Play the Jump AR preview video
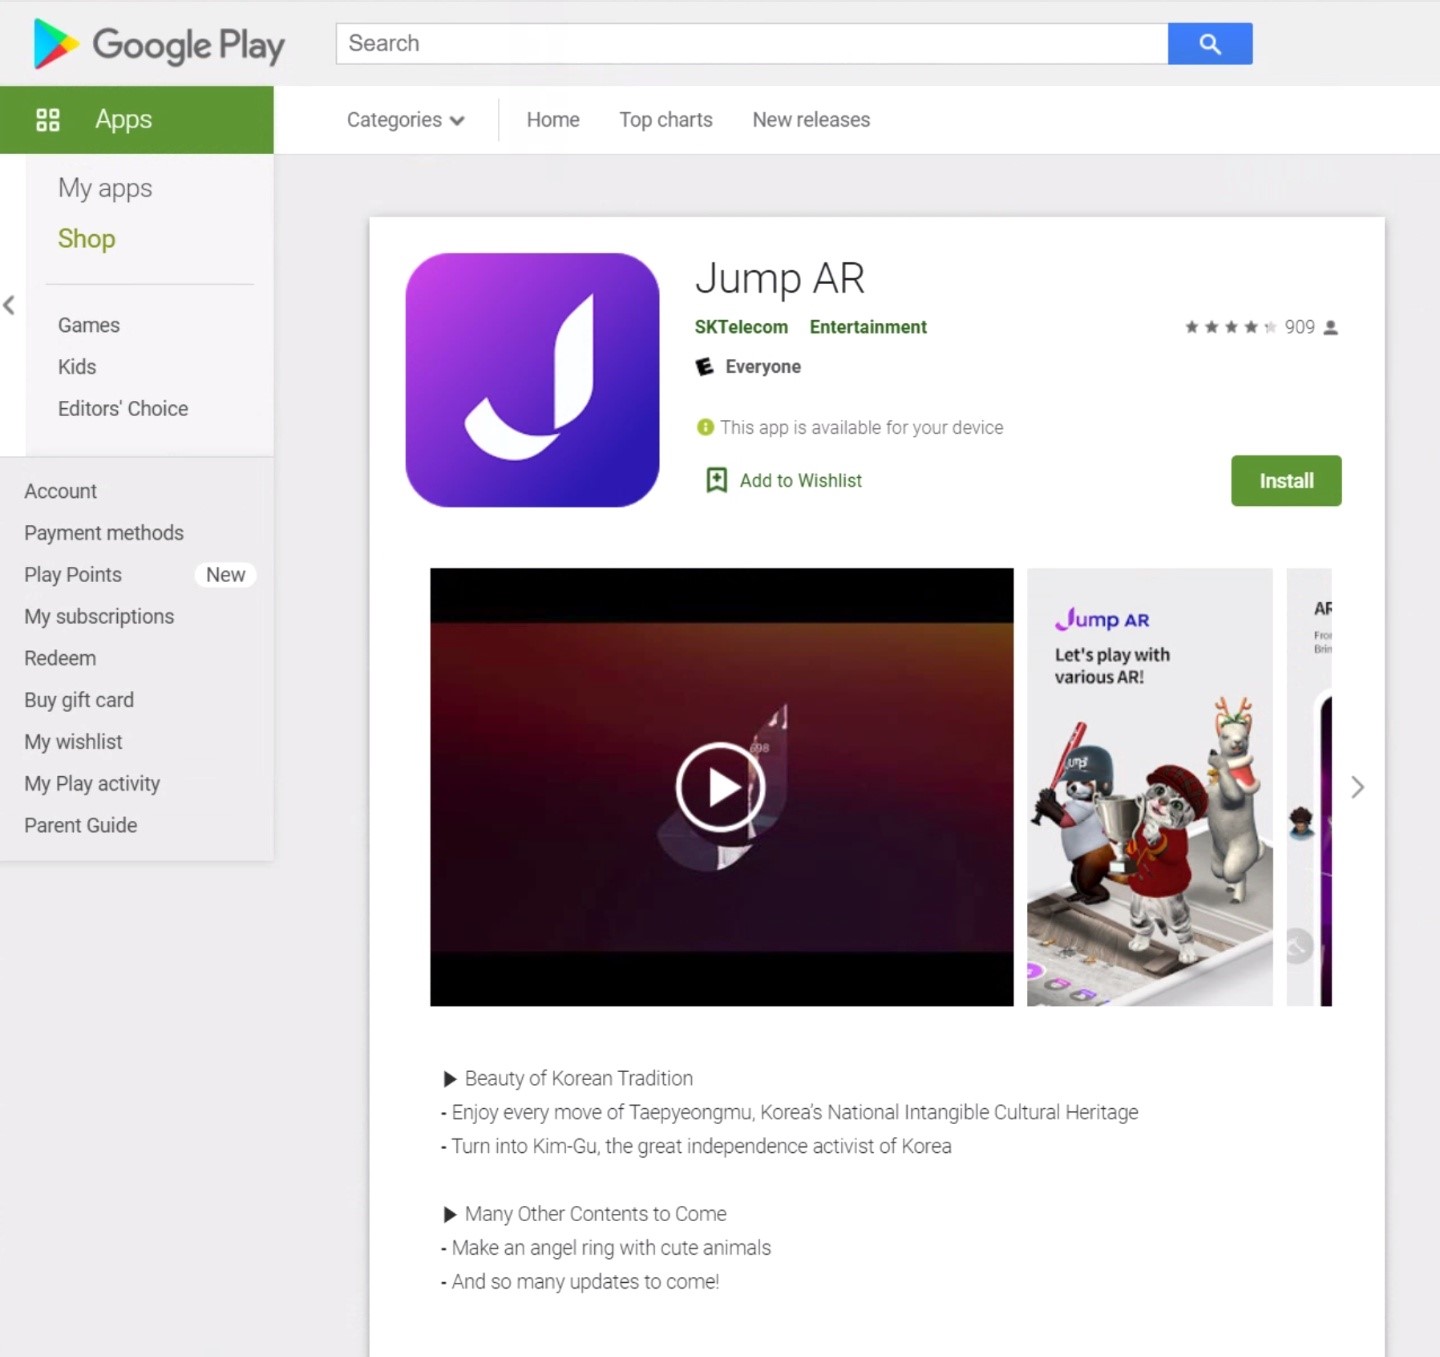Image resolution: width=1440 pixels, height=1357 pixels. pyautogui.click(x=721, y=787)
